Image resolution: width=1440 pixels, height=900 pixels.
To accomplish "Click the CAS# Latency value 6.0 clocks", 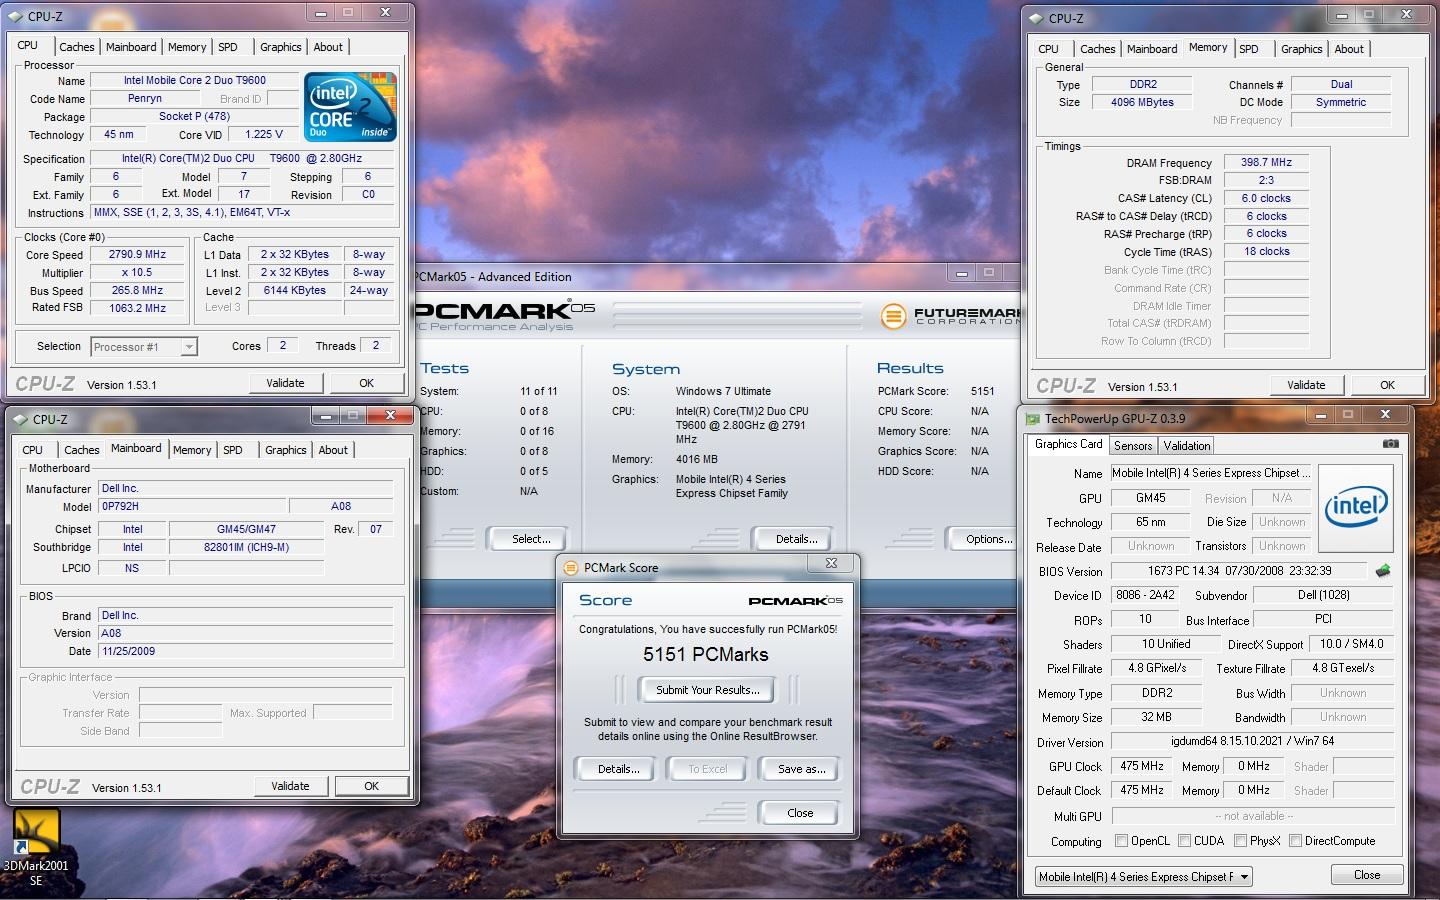I will (1266, 198).
